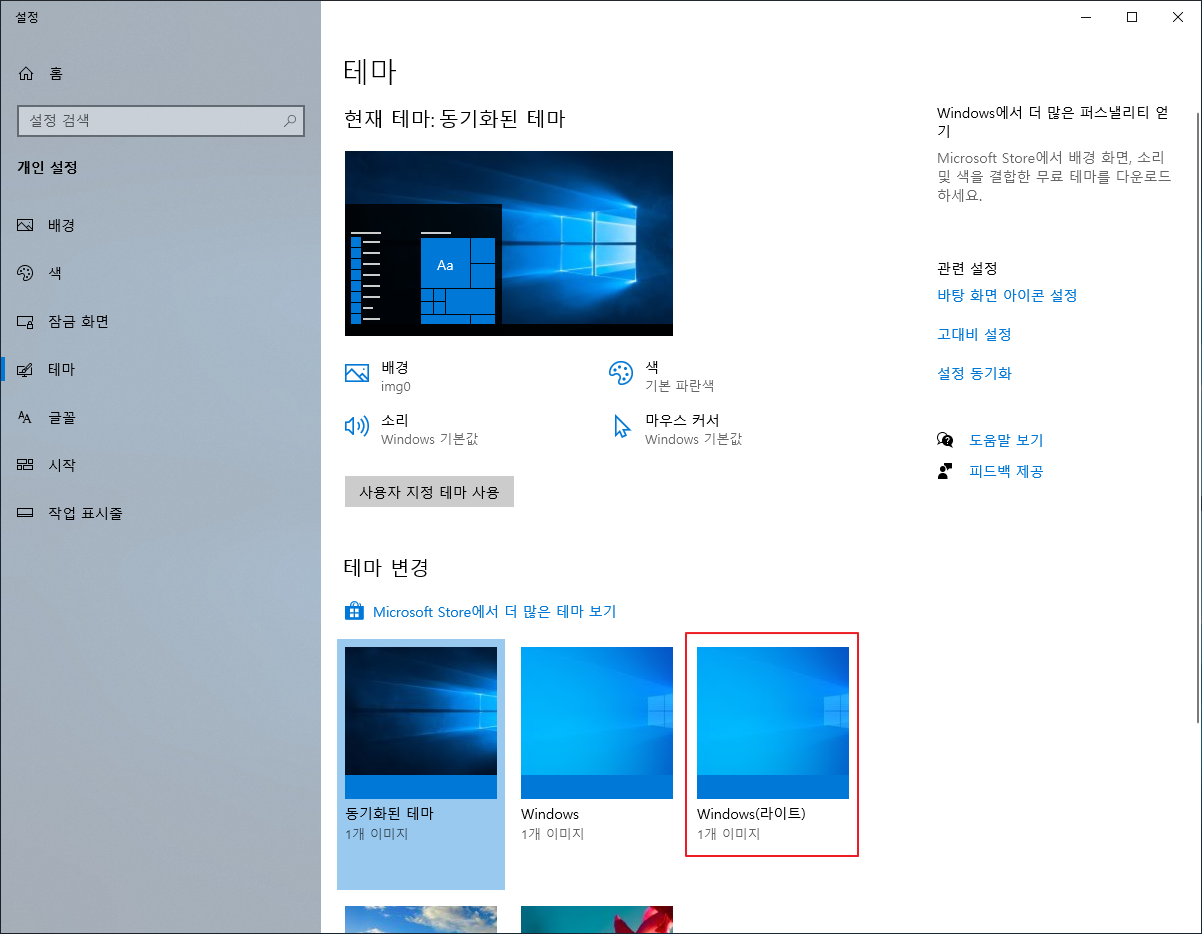The height and width of the screenshot is (934, 1202).
Task: Click the color palette icon beside 기본 파란색
Action: pos(621,373)
